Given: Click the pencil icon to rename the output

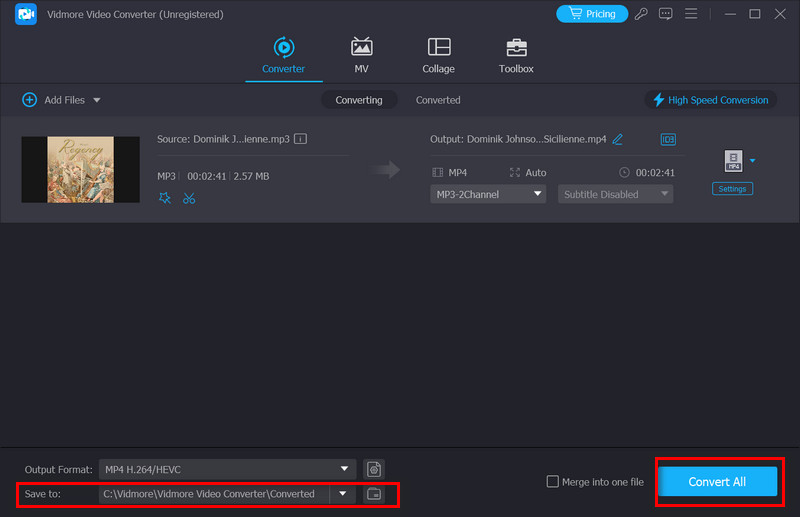Looking at the screenshot, I should point(617,139).
